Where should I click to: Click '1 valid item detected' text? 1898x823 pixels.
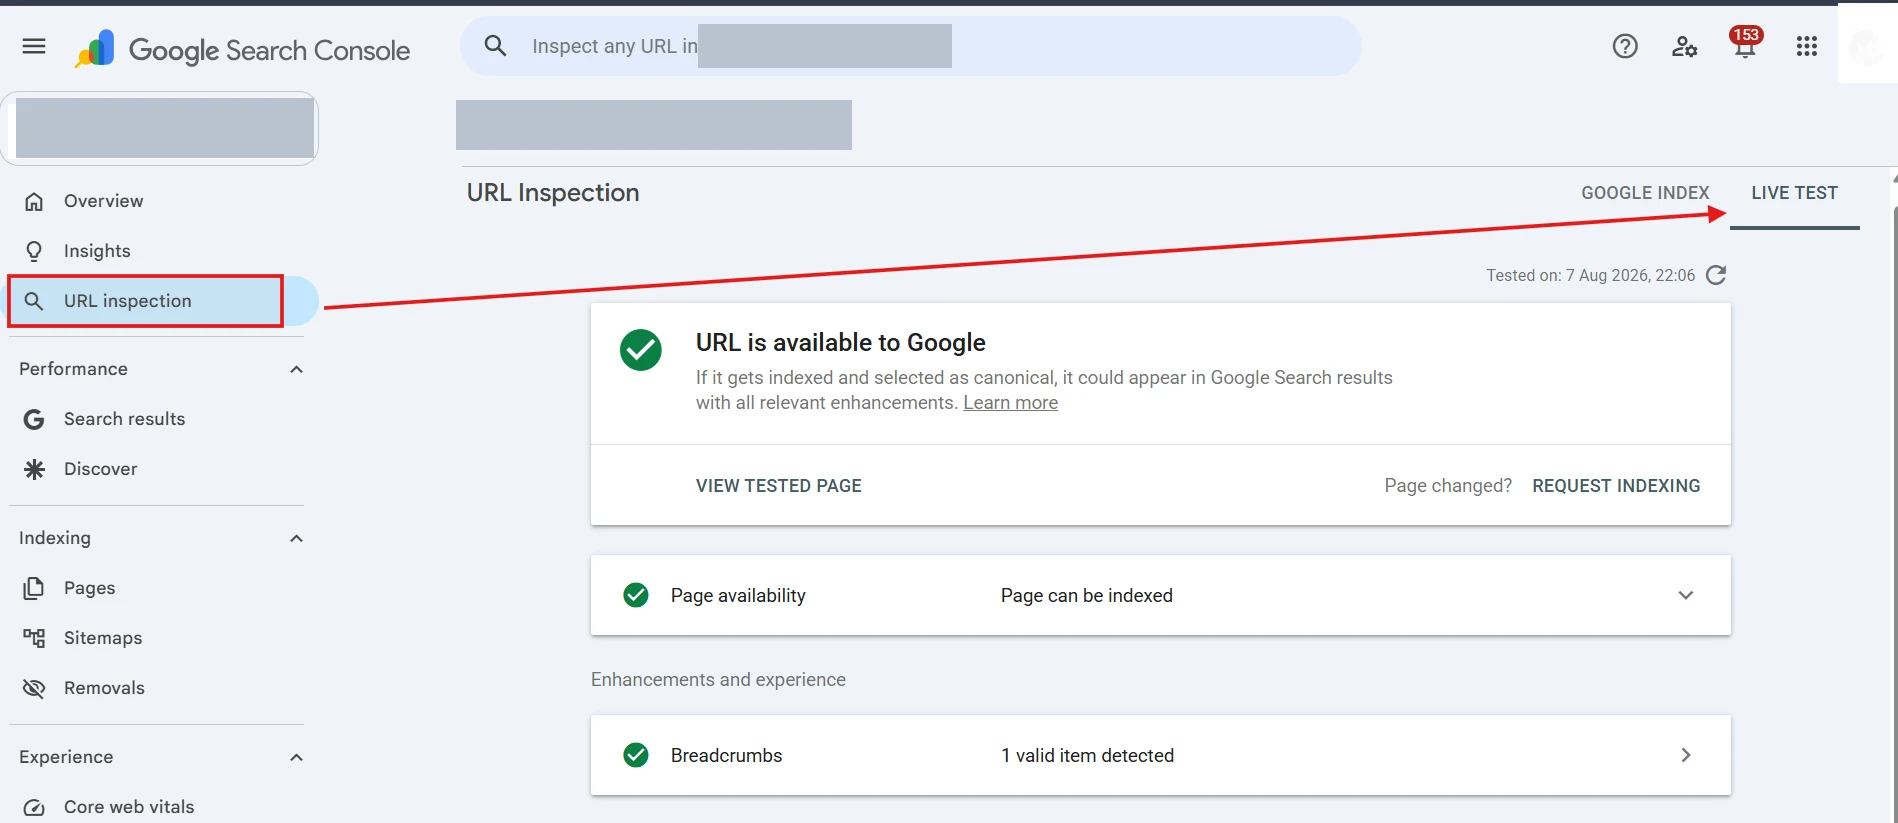click(1087, 756)
